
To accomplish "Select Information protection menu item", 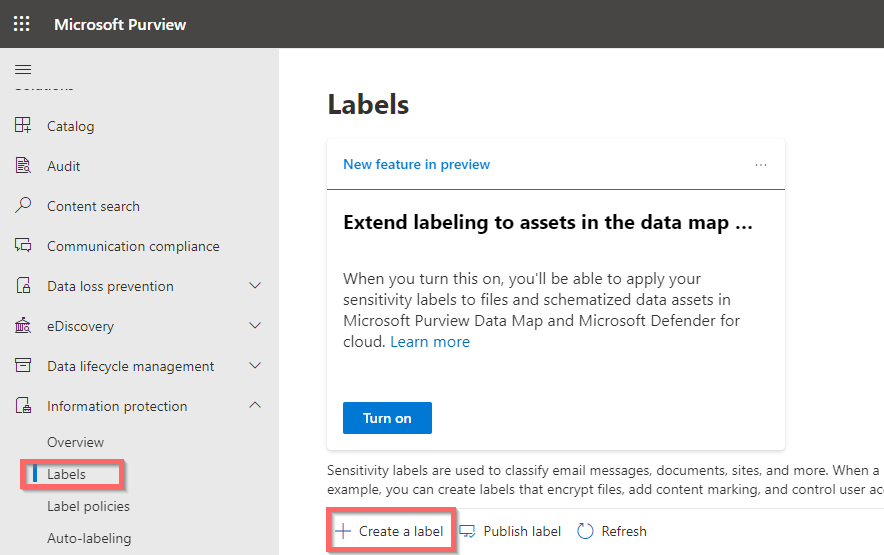I will [x=117, y=407].
